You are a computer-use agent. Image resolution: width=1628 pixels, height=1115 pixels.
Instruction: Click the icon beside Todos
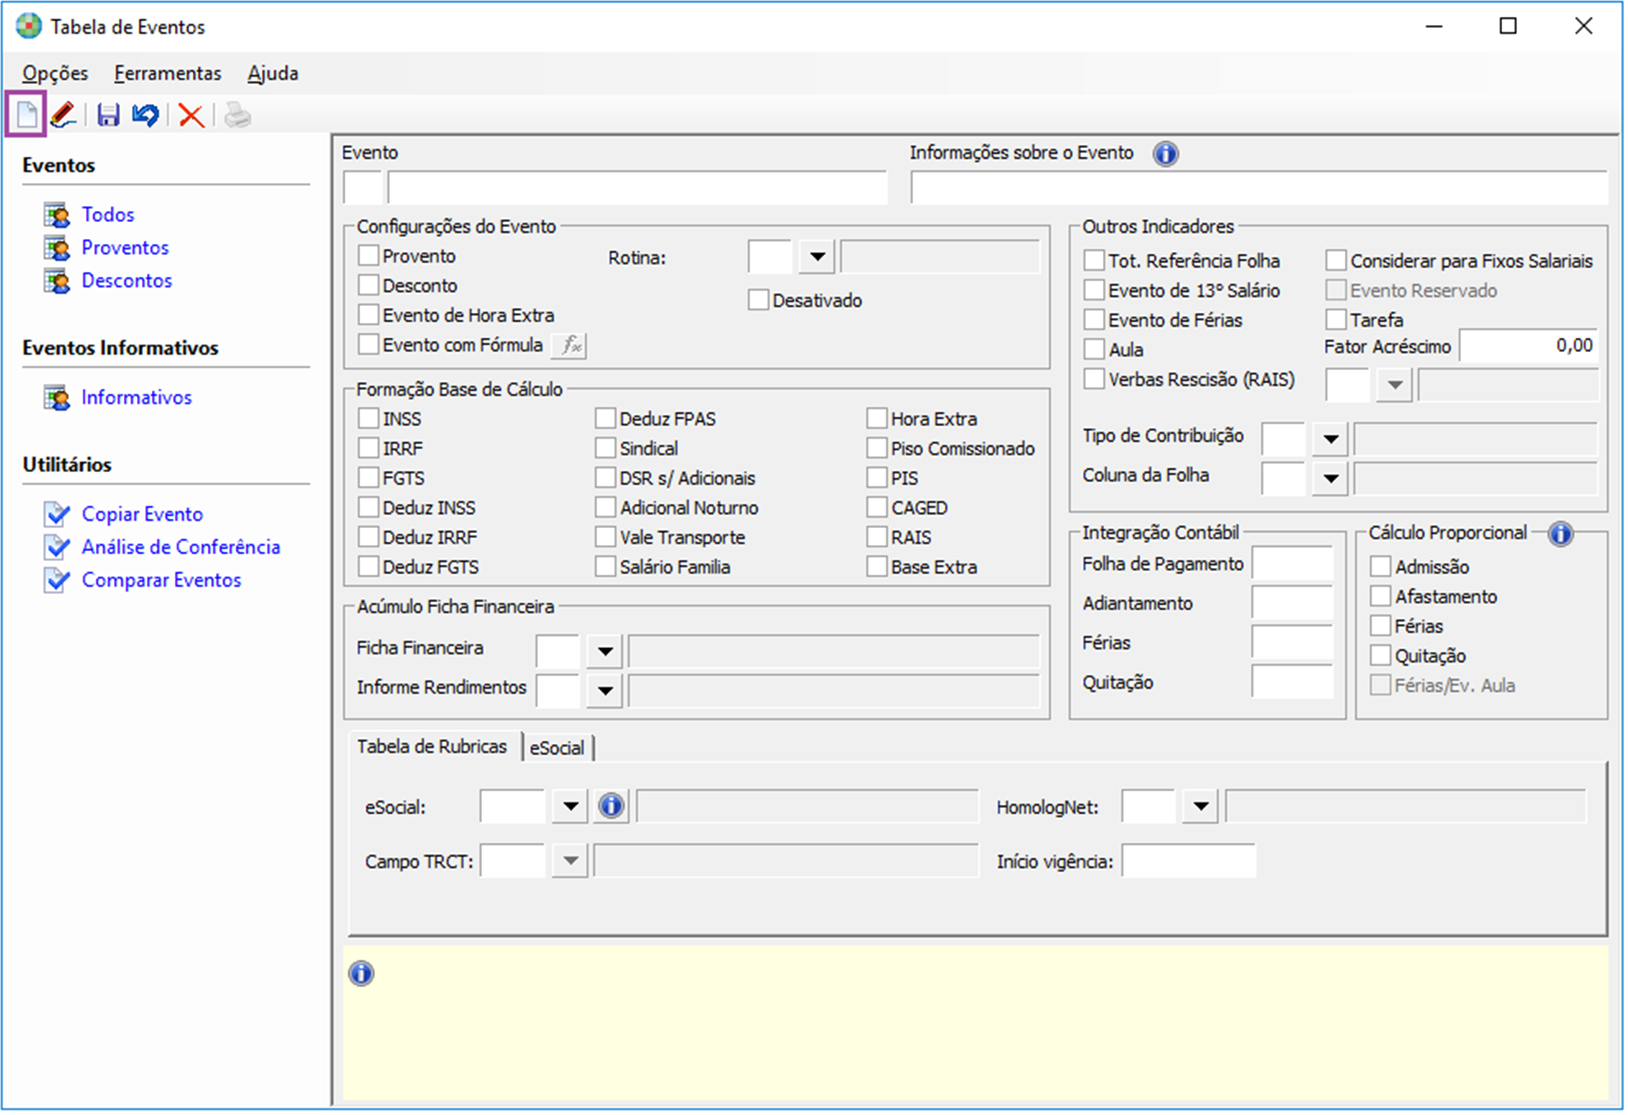pos(57,215)
